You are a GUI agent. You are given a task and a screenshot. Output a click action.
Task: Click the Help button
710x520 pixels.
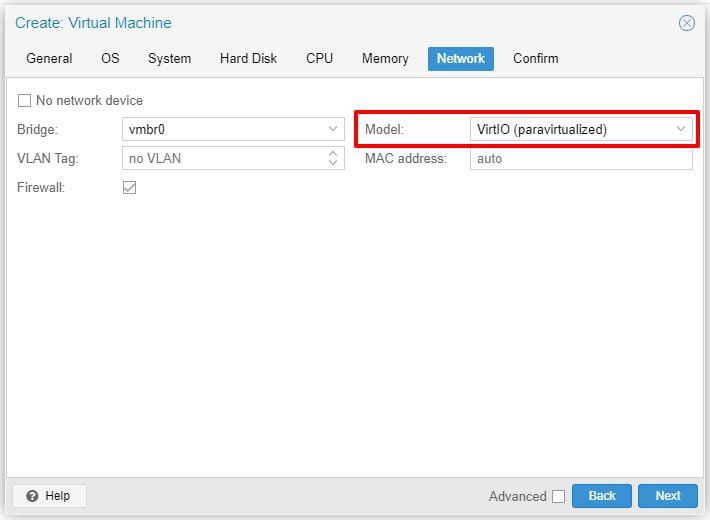point(49,496)
